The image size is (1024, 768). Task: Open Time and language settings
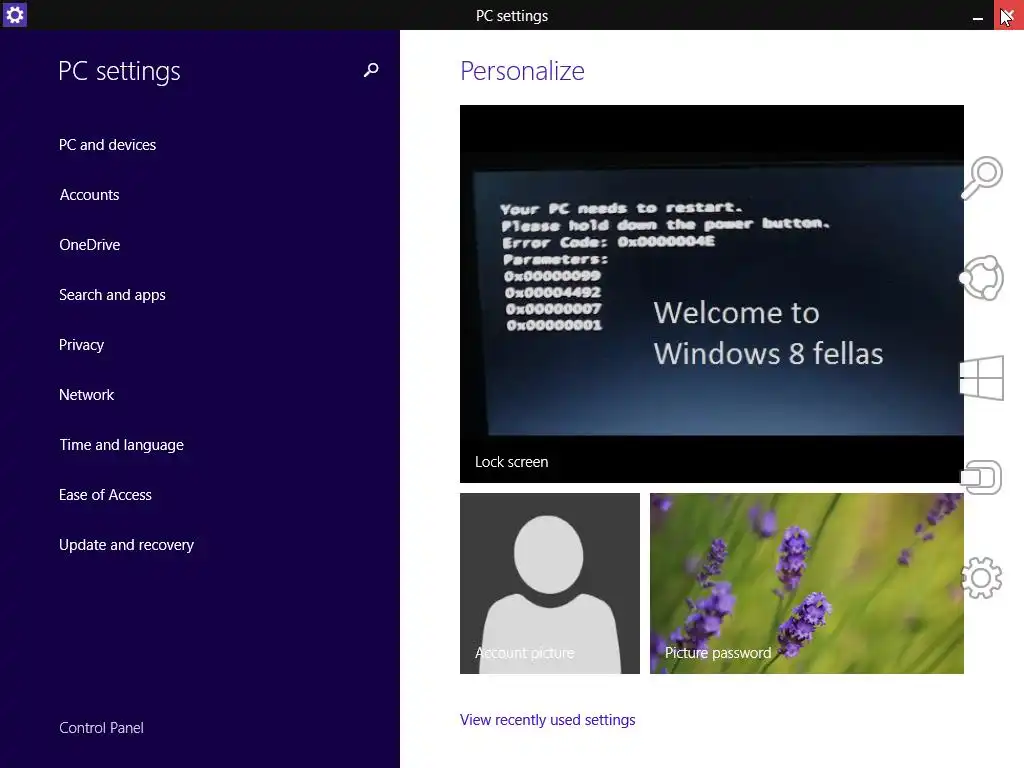pos(121,445)
